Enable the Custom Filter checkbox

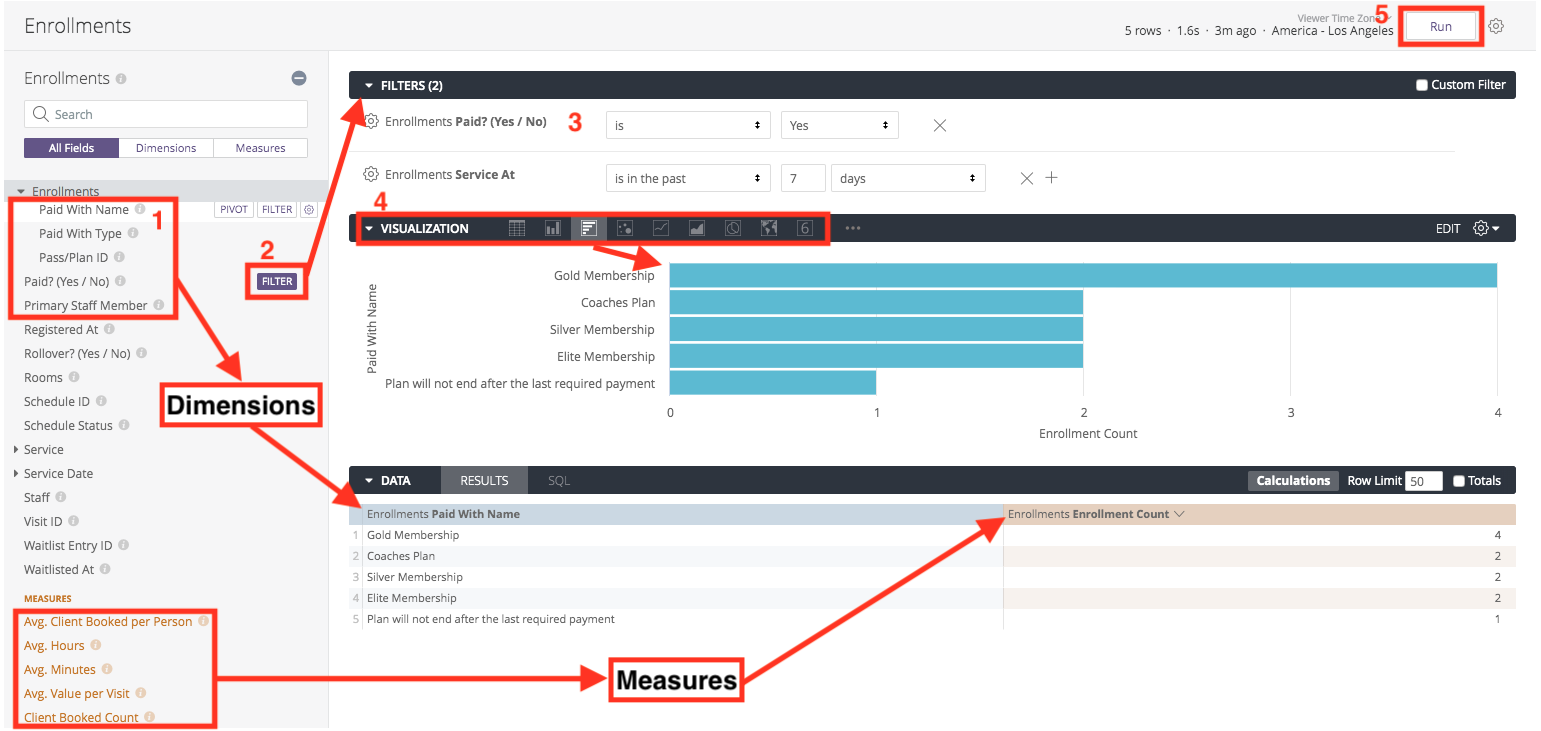[1422, 85]
